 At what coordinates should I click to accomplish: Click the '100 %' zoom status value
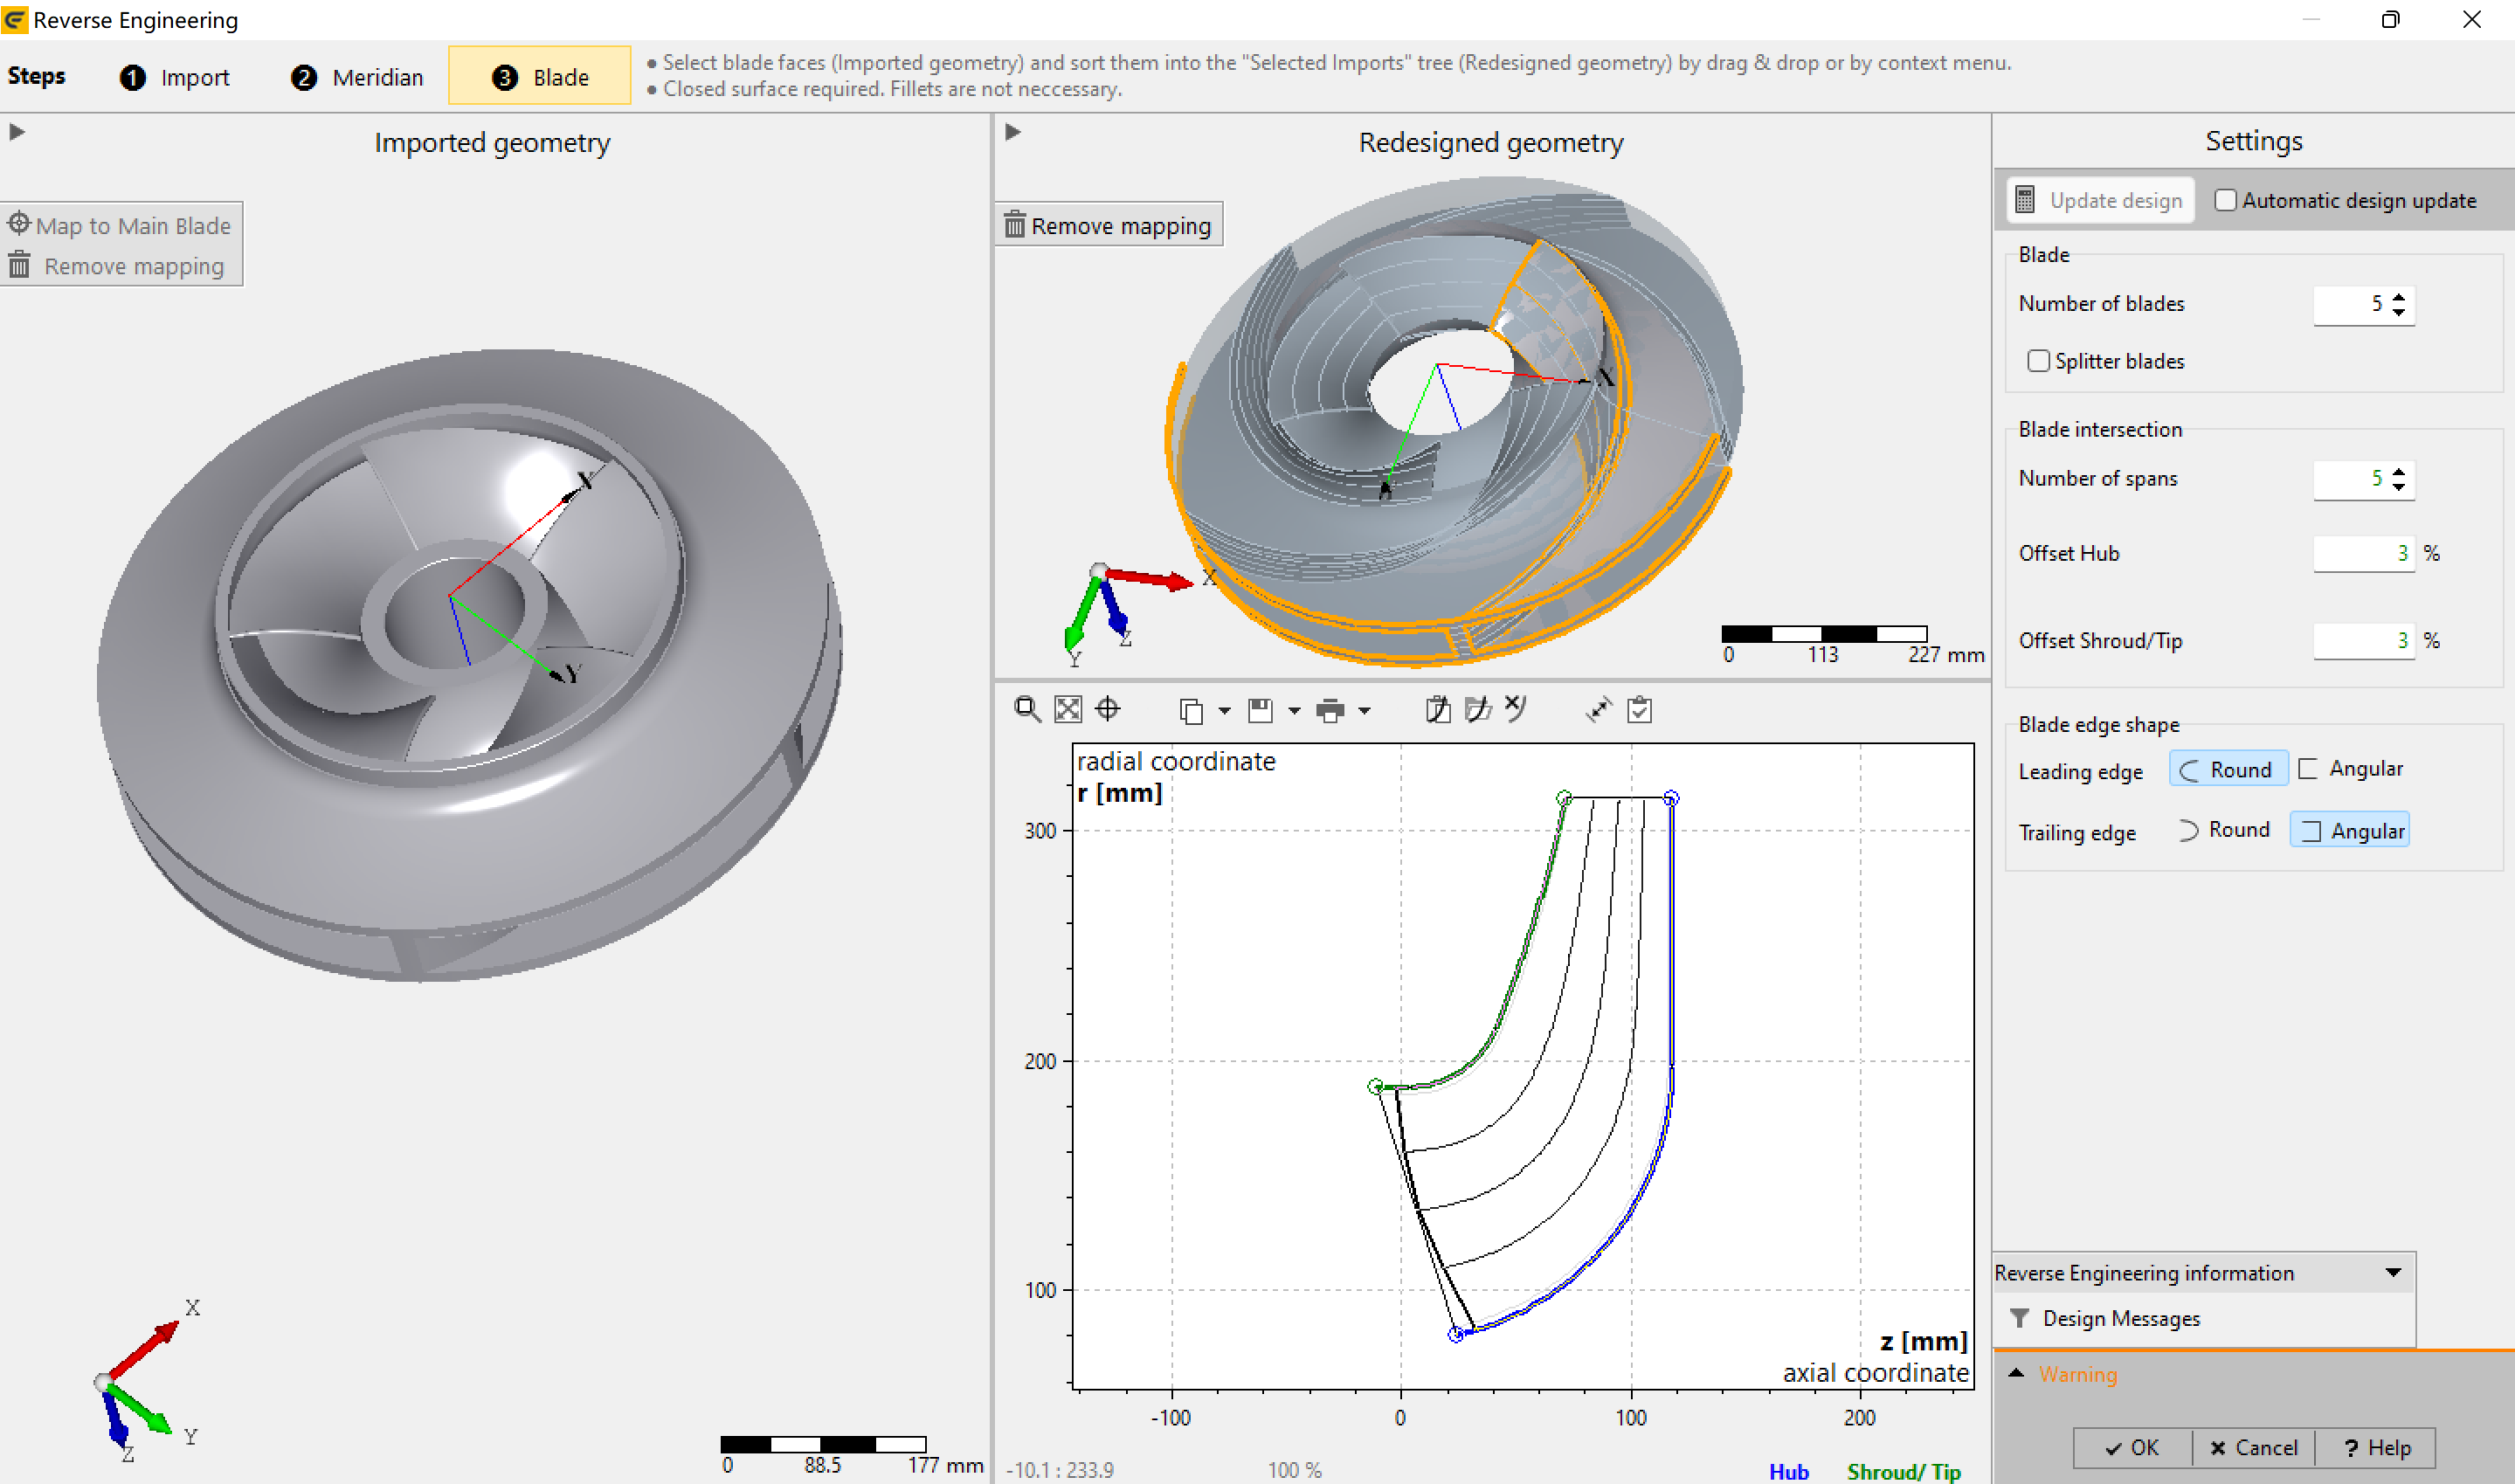tap(1295, 1470)
